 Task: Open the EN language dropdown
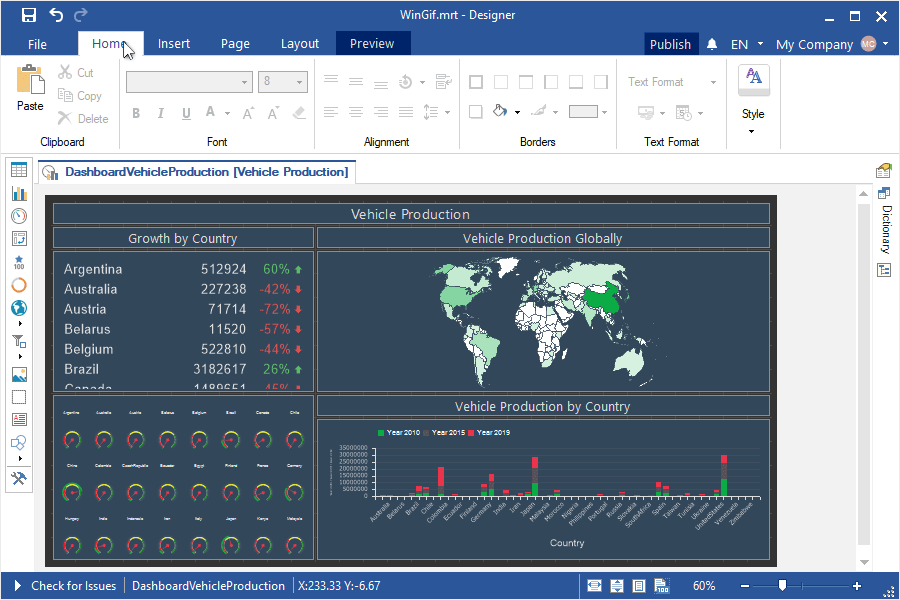(747, 44)
